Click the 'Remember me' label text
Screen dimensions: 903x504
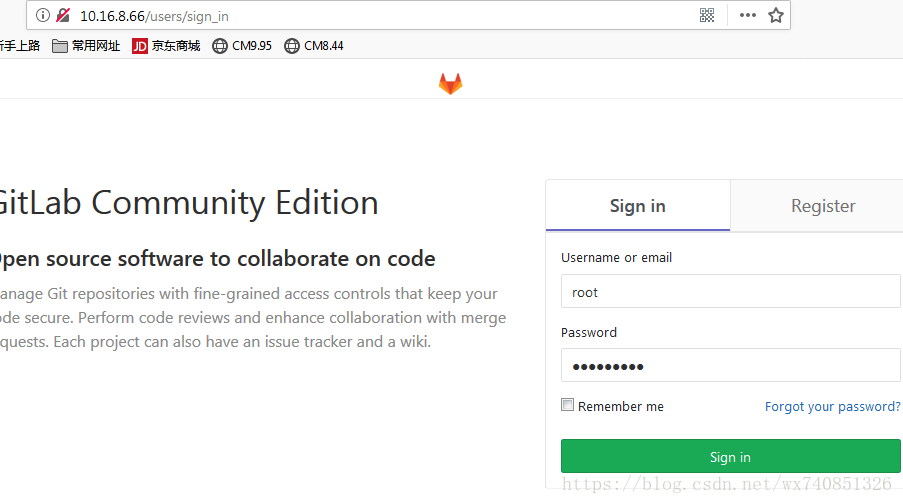[621, 407]
